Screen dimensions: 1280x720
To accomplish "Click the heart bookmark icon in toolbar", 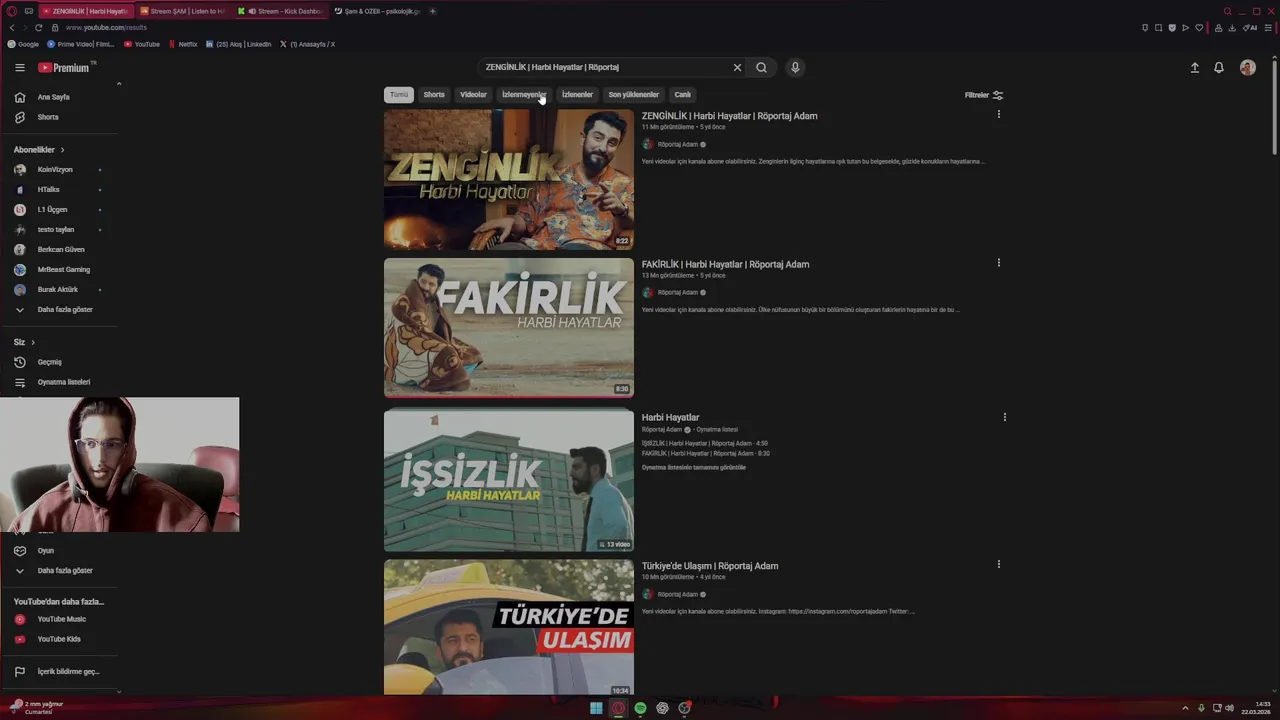I will pos(1199,28).
